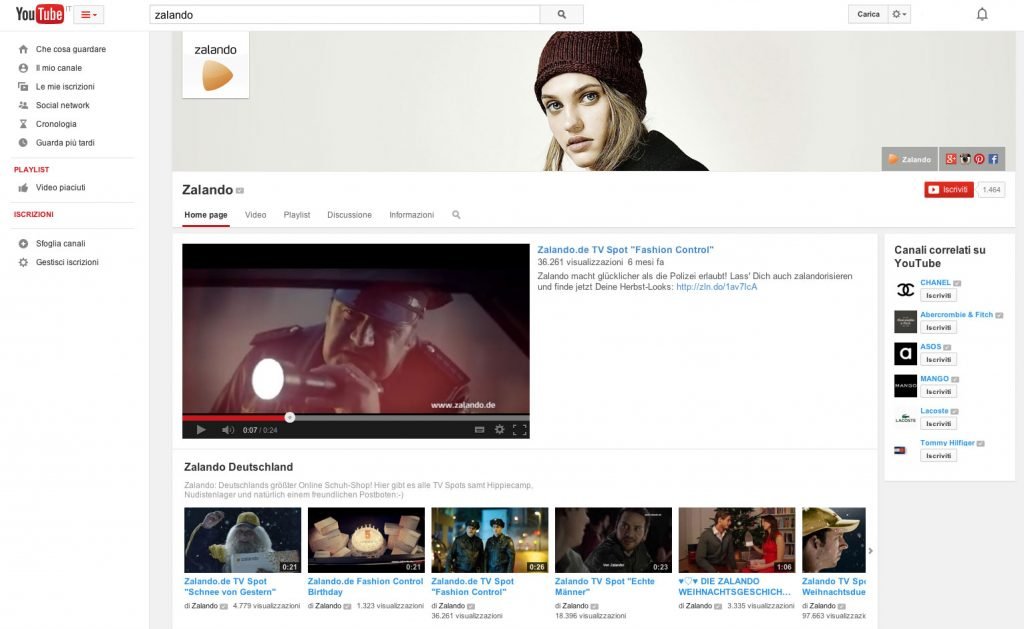Click the YouTube logo
Screen dimensions: 1024x629
(x=39, y=14)
